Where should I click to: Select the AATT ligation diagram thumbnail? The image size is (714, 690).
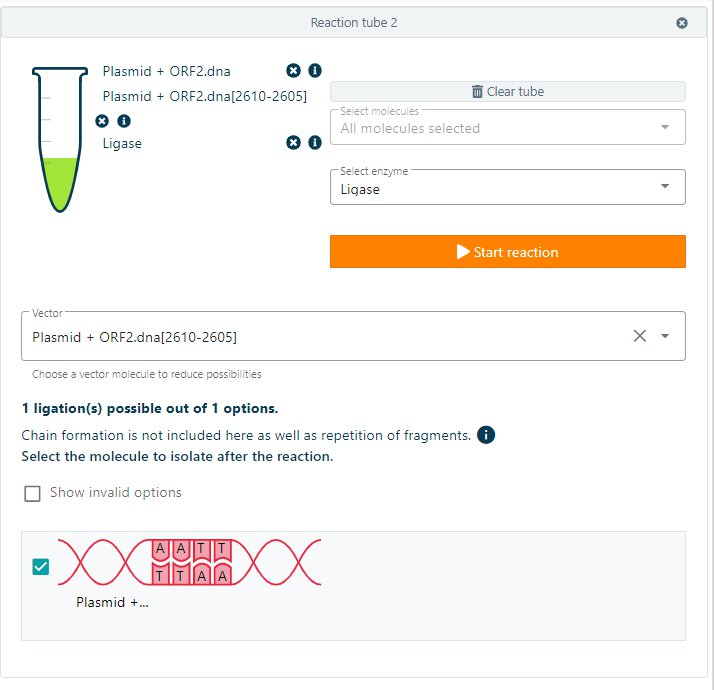click(x=190, y=562)
